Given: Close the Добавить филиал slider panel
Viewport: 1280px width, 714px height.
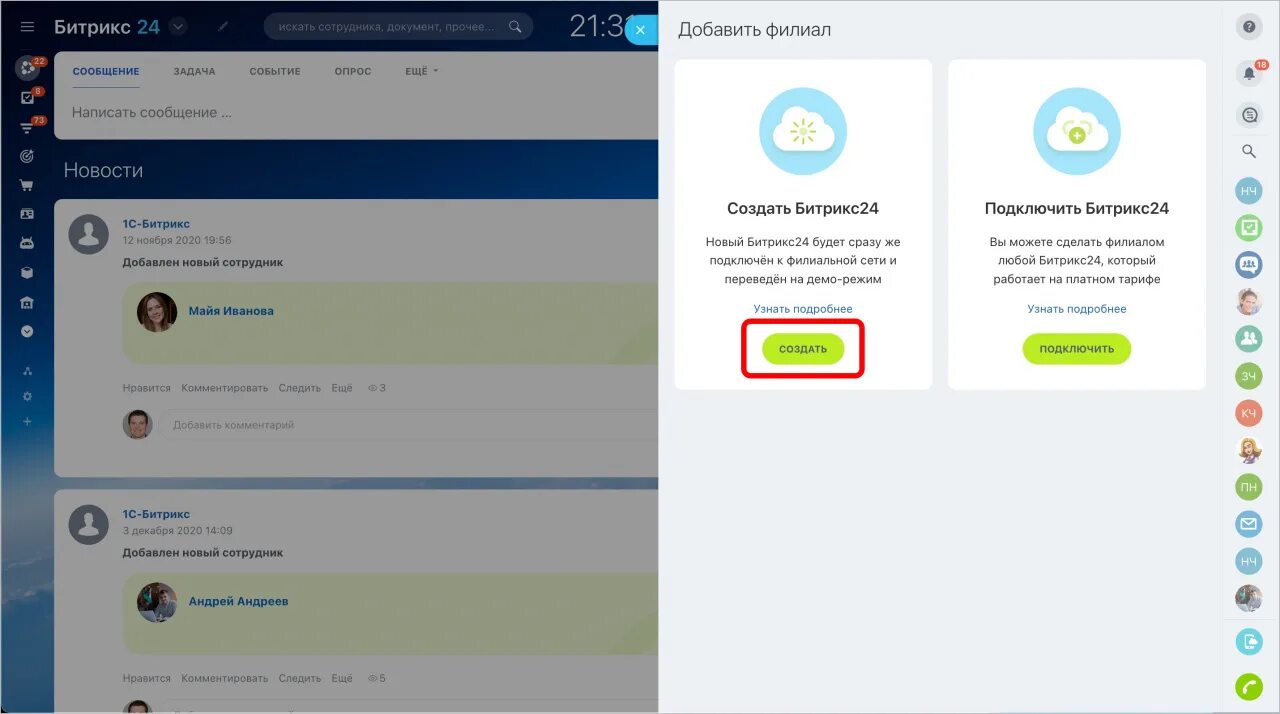Looking at the screenshot, I should coord(641,30).
